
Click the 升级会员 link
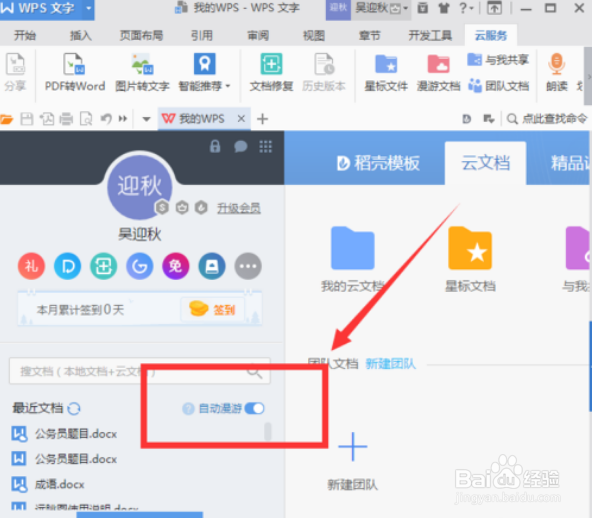(239, 208)
